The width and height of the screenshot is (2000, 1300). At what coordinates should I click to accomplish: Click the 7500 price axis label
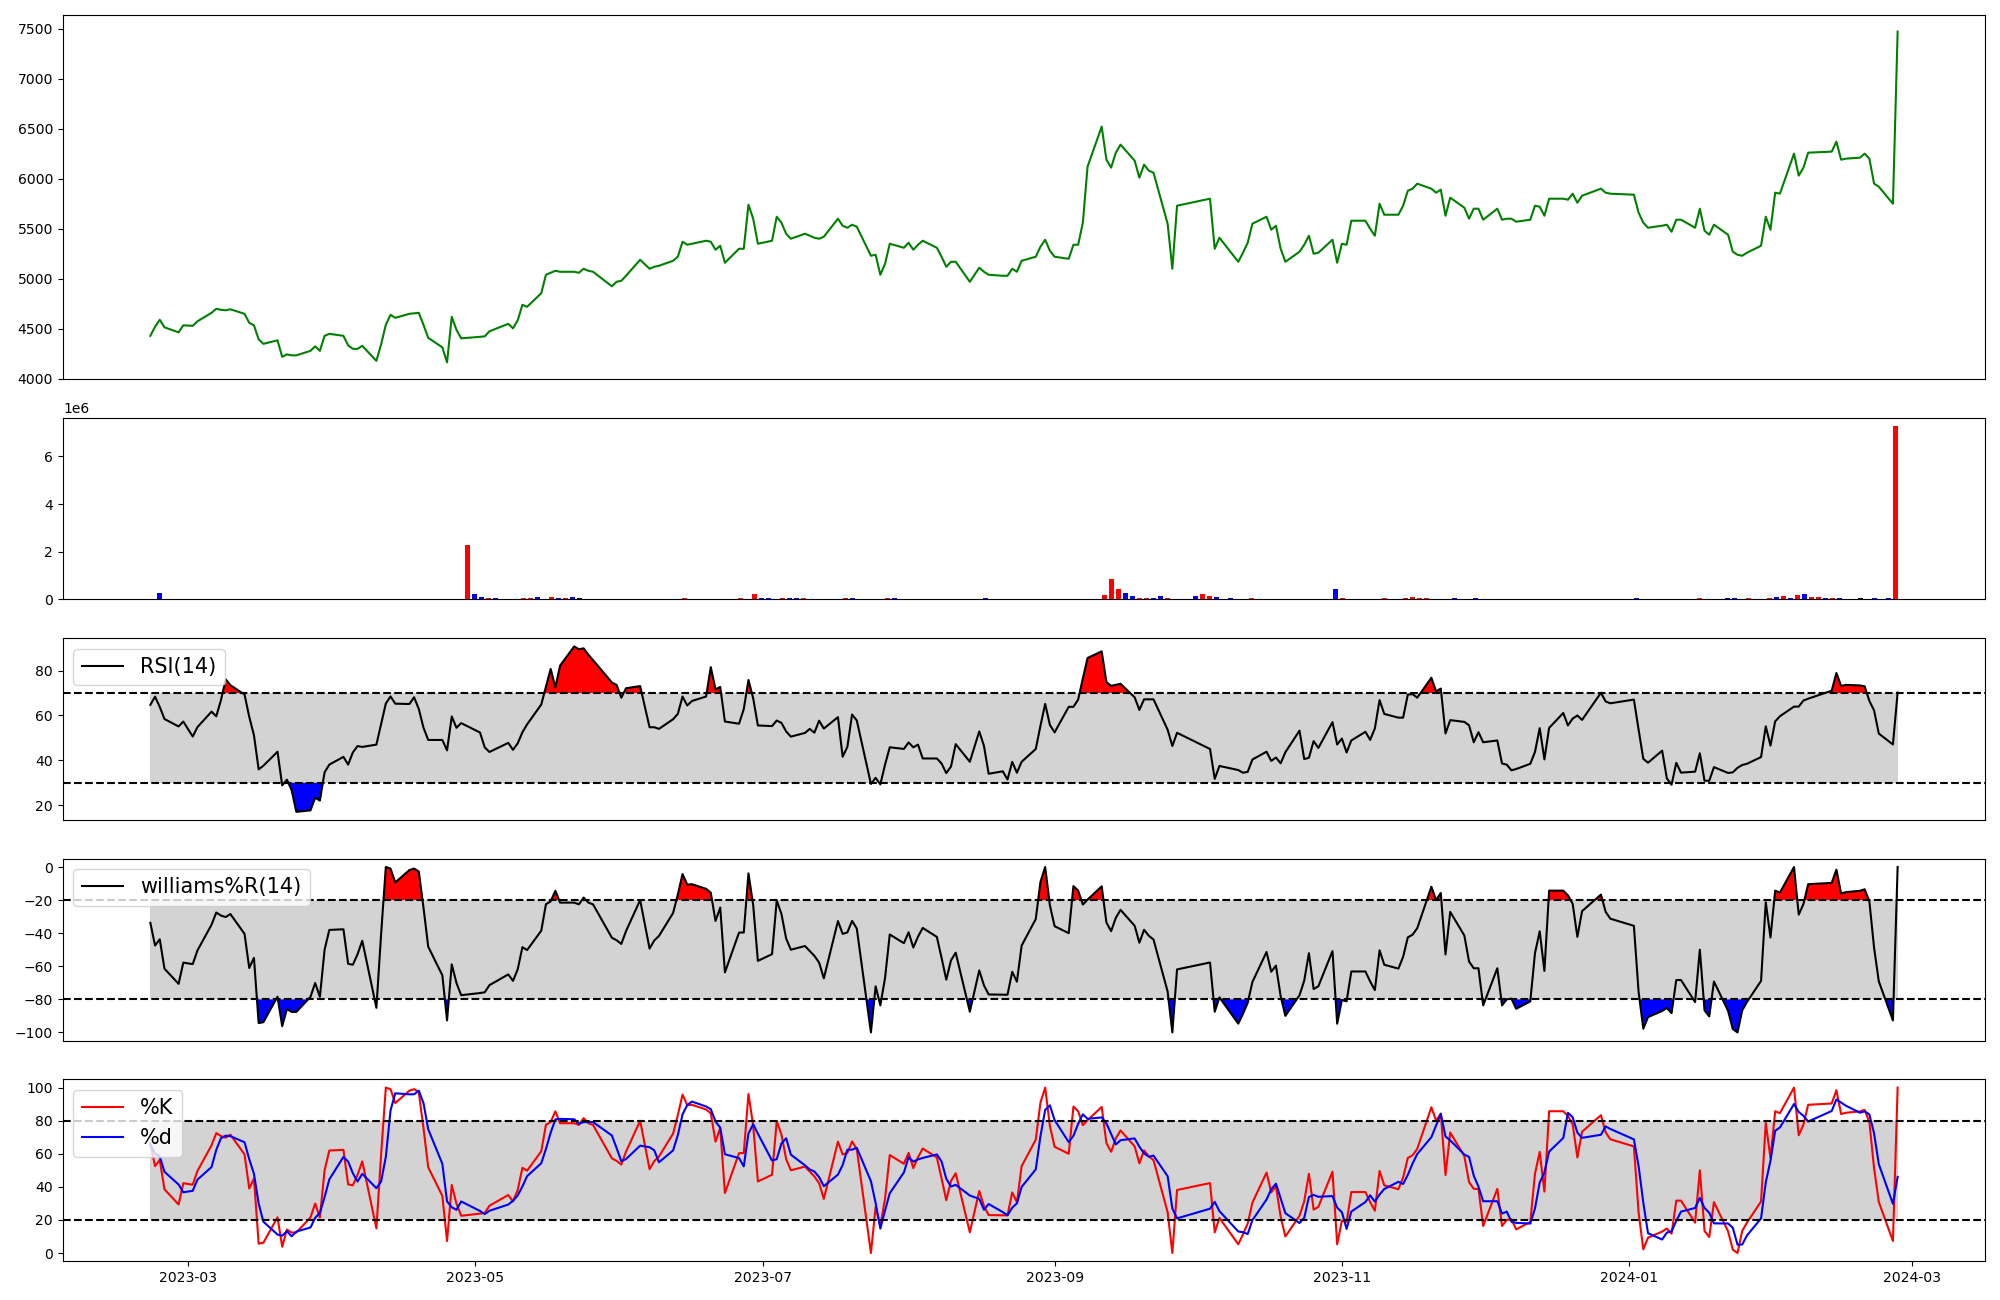[35, 29]
